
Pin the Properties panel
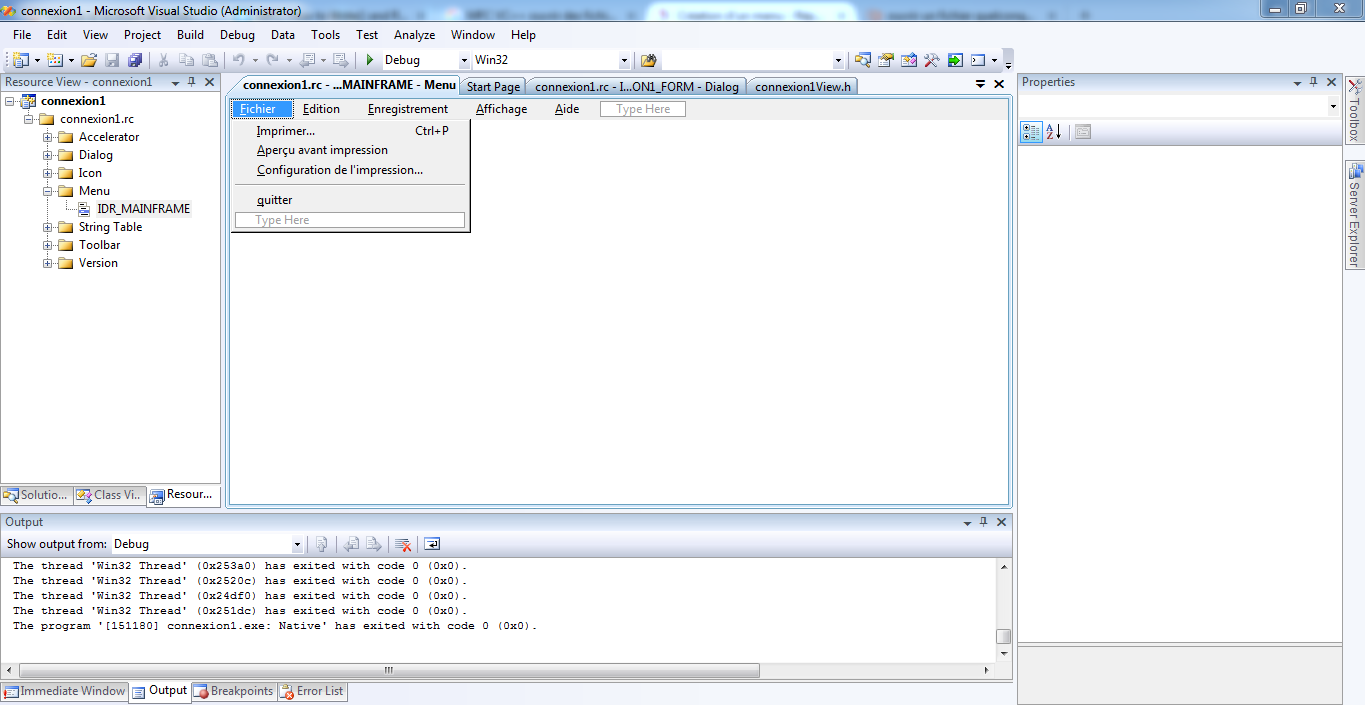1312,83
